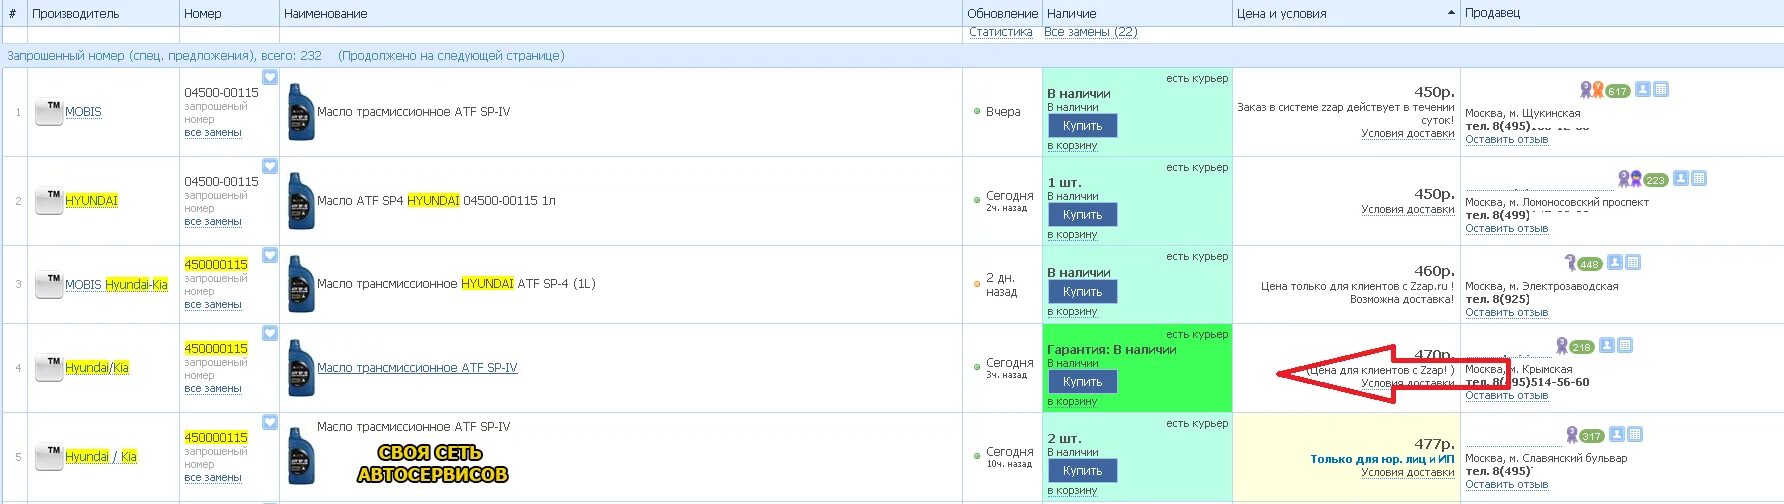Click price text 460р.
The image size is (1784, 504).
(1435, 271)
